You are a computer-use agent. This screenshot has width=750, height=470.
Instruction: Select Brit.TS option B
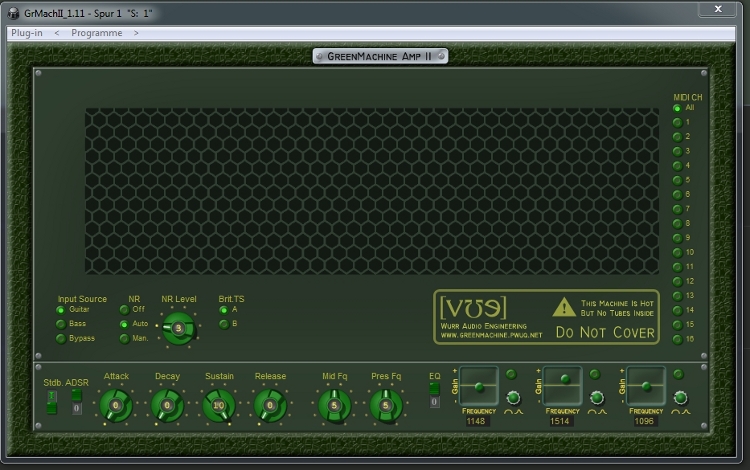223,324
